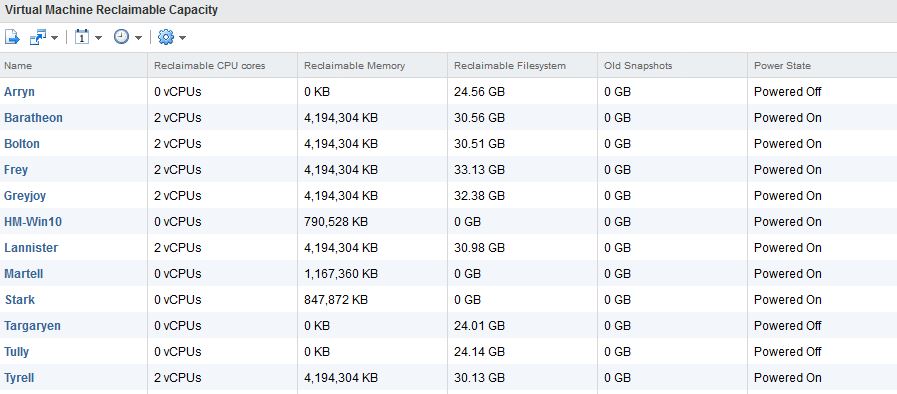Open the Lannister VM link
The width and height of the screenshot is (897, 394).
[x=31, y=248]
